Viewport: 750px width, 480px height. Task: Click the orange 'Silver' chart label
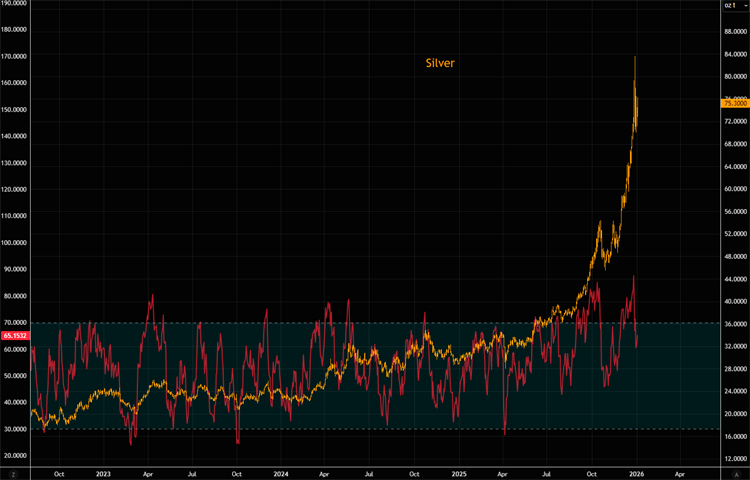tap(441, 63)
